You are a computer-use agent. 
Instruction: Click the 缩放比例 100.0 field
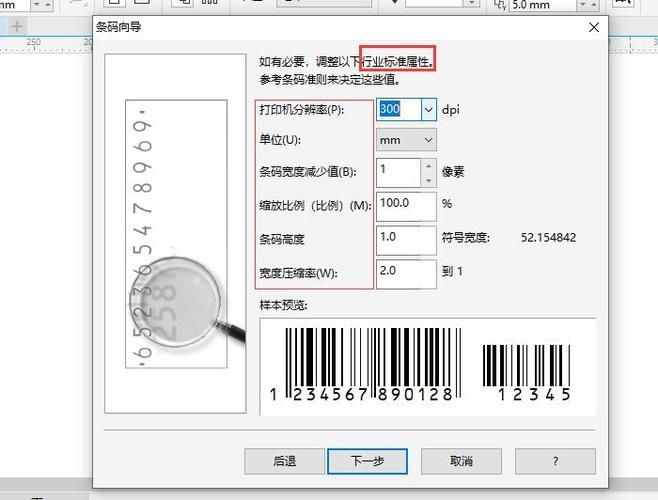pos(406,207)
